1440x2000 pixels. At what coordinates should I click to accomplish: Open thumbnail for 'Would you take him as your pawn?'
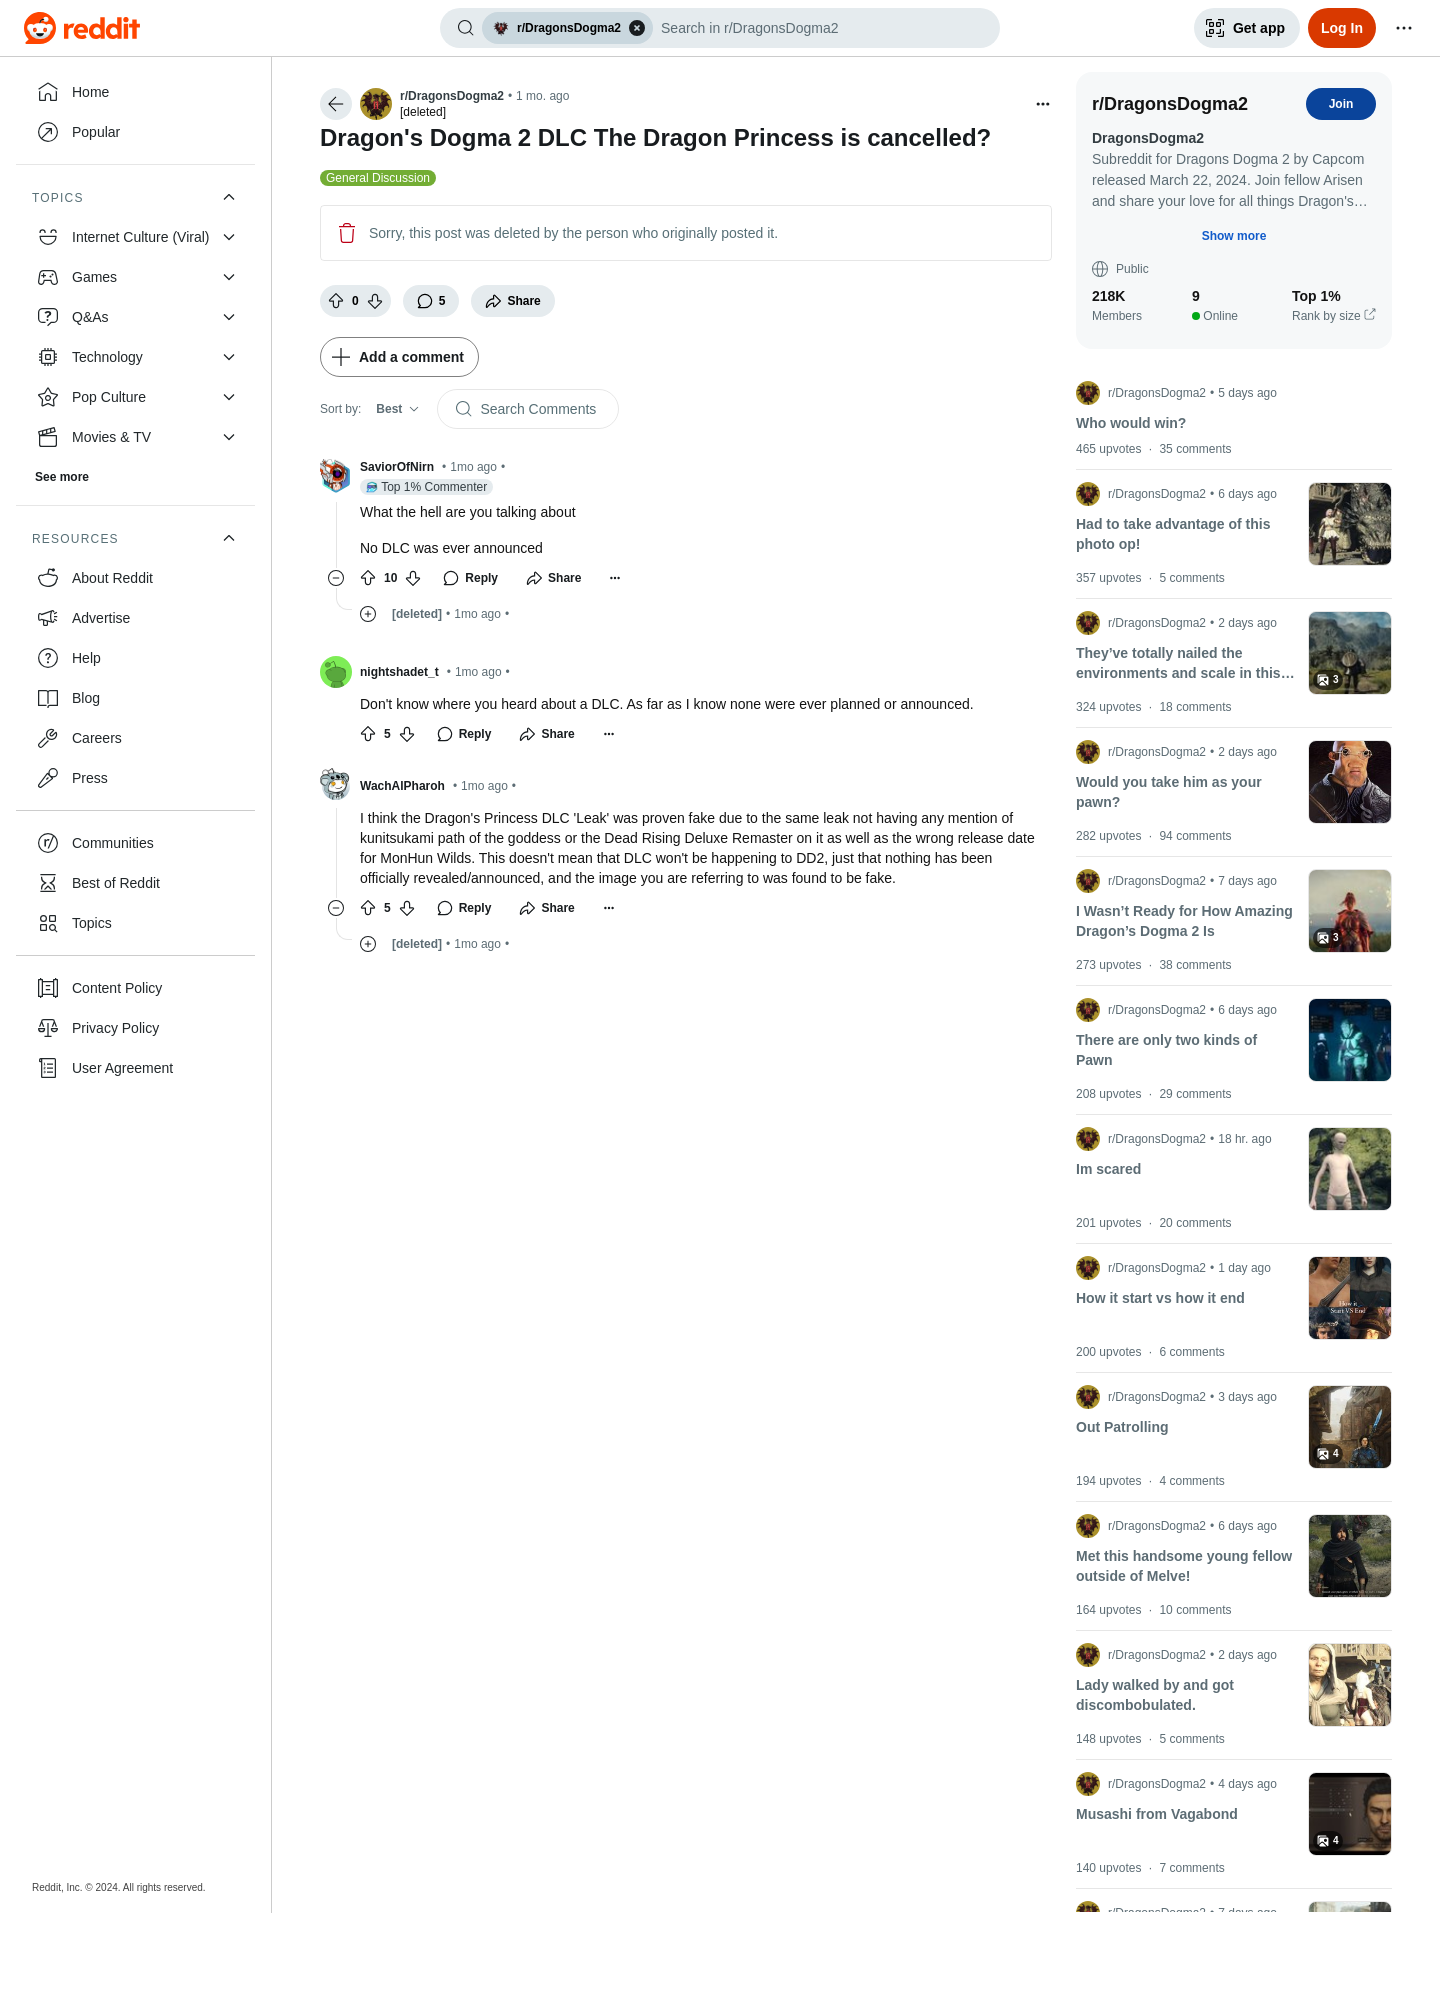pyautogui.click(x=1349, y=782)
